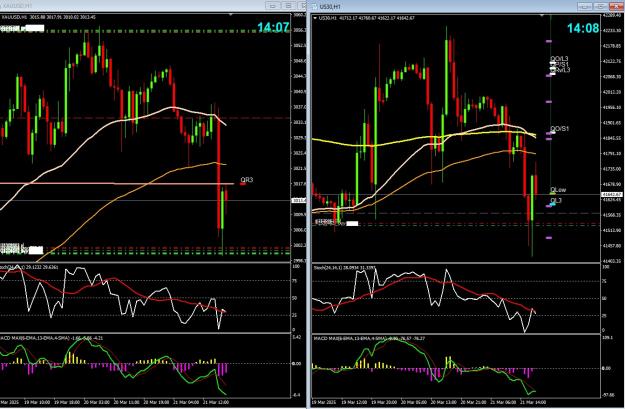Screen dimensions: 625x409
Task: Click the Stoch indicator label in XAUUSD window
Action: tap(29, 267)
